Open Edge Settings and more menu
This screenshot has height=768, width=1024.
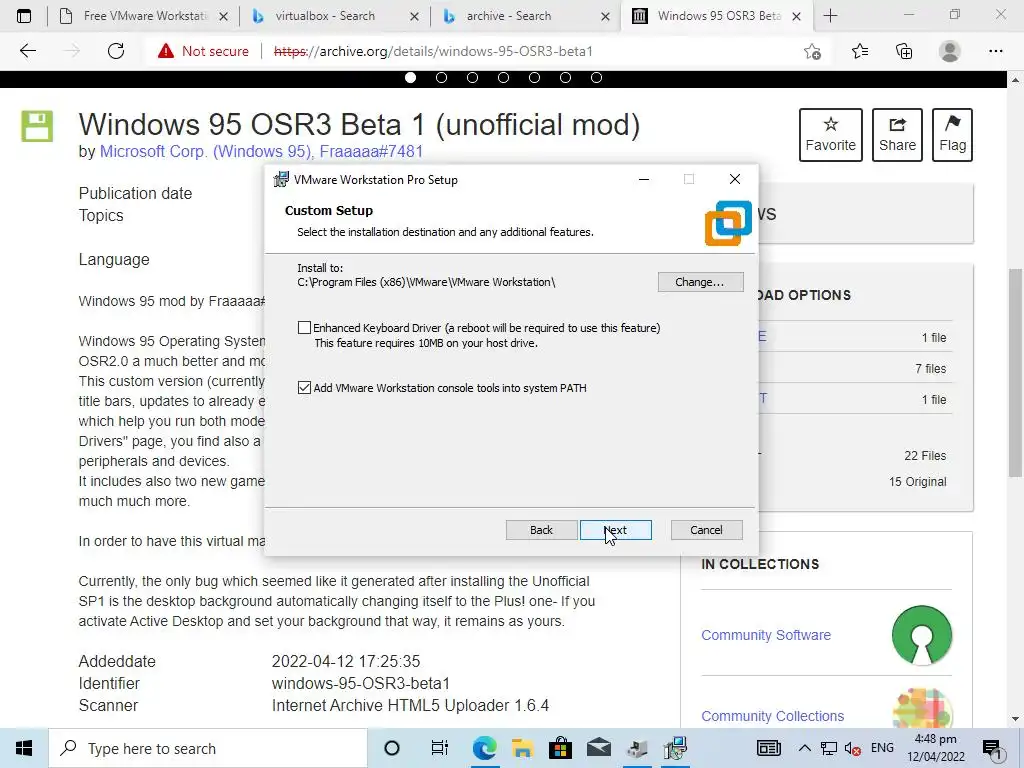coord(995,51)
